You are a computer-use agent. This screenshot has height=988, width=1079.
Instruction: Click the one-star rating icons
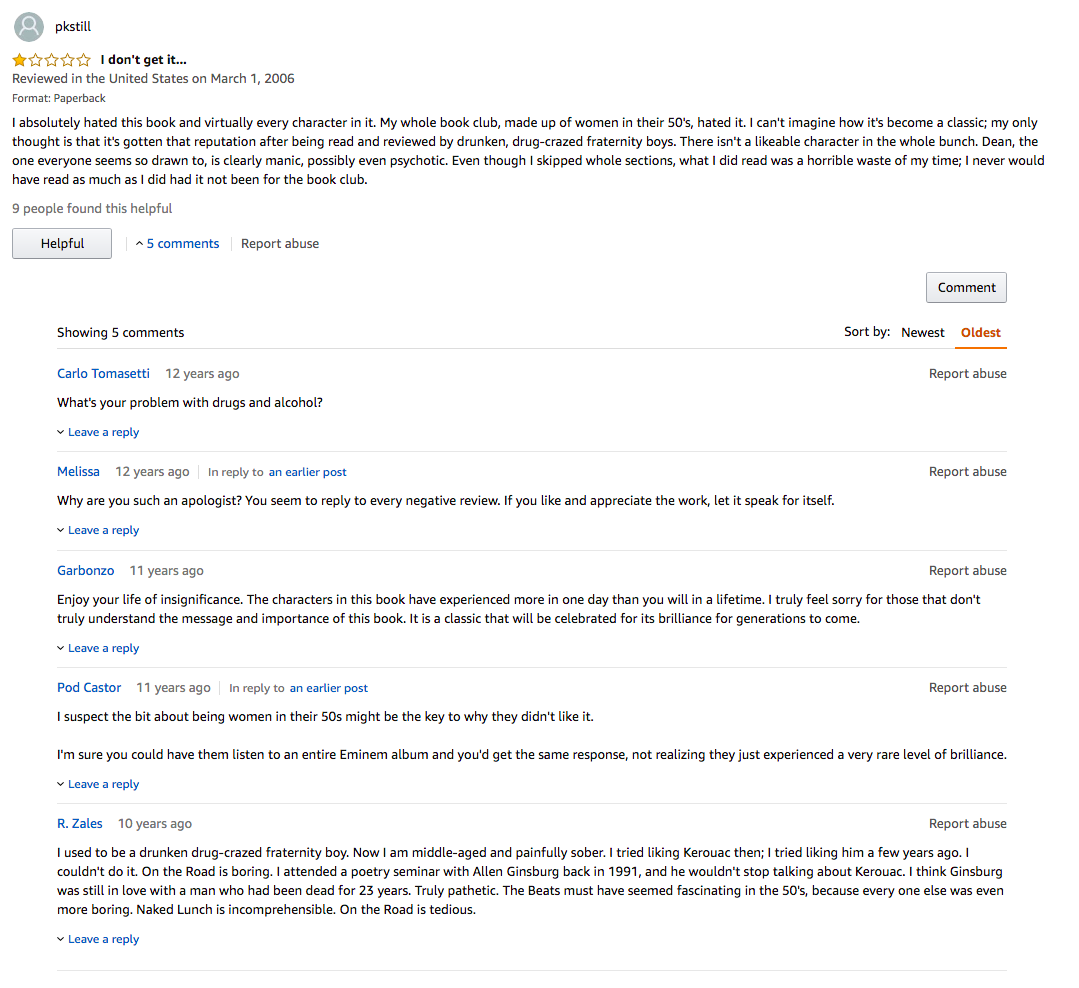coord(52,60)
